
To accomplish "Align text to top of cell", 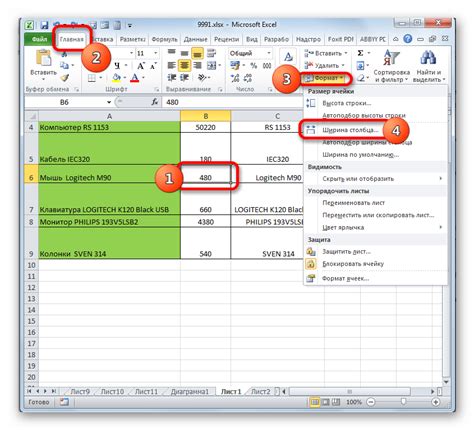I will pyautogui.click(x=172, y=53).
